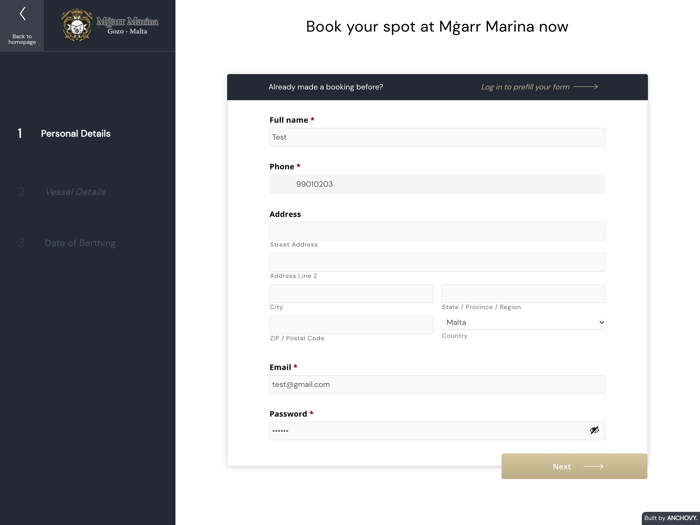
Task: Focus the Email input field
Action: tap(437, 384)
